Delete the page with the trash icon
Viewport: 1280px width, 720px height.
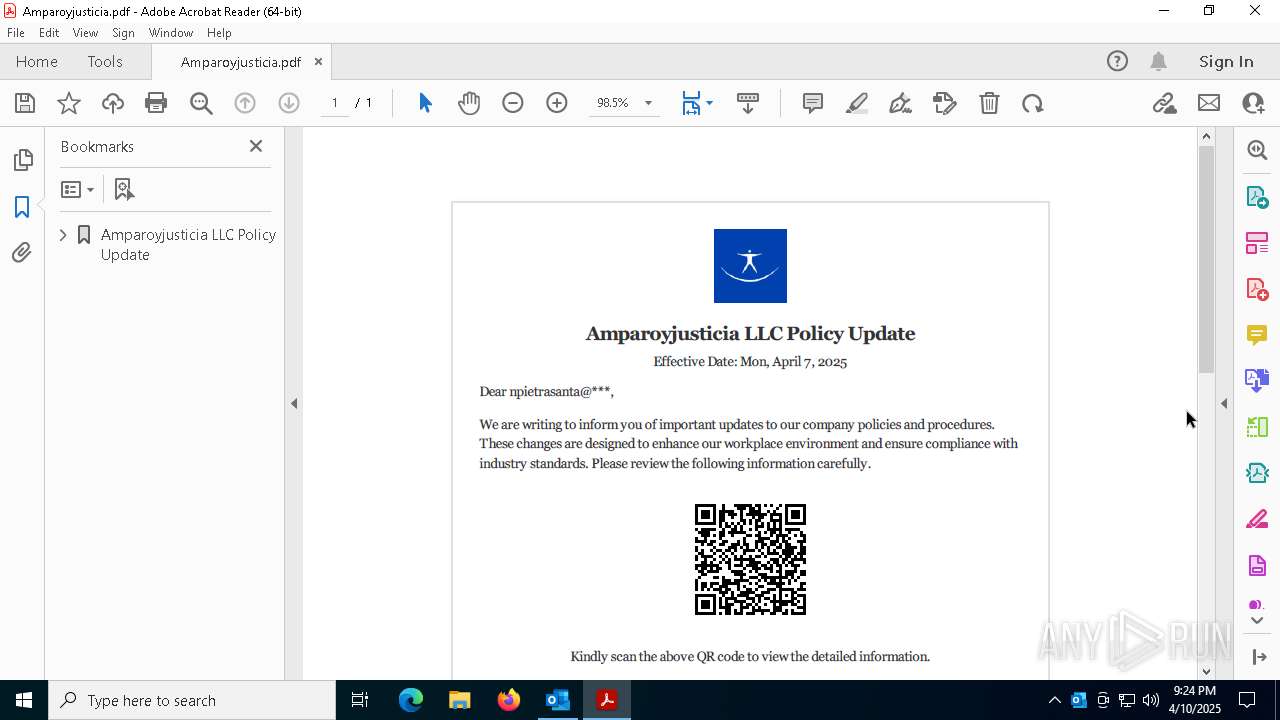point(989,103)
